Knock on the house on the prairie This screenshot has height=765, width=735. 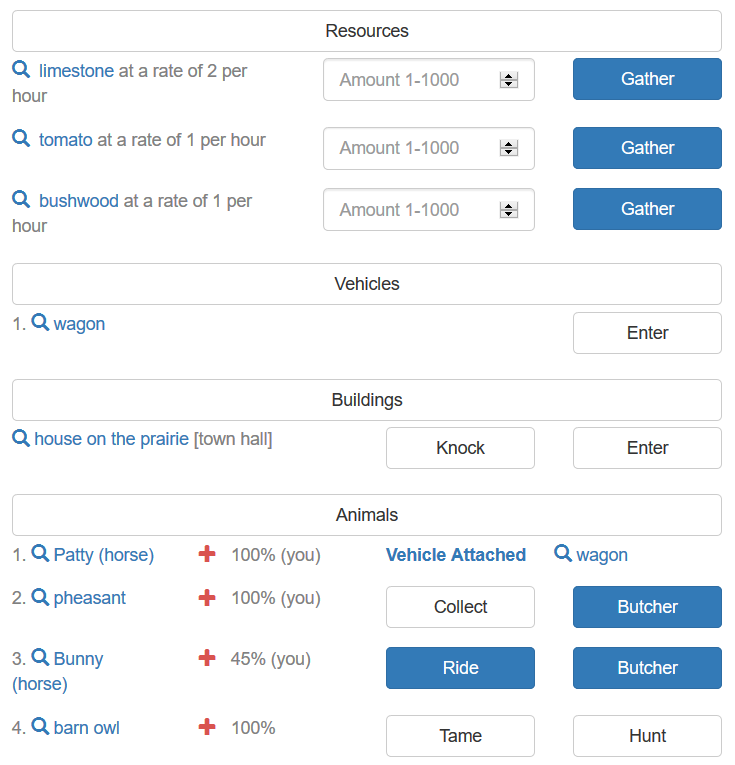pos(460,448)
